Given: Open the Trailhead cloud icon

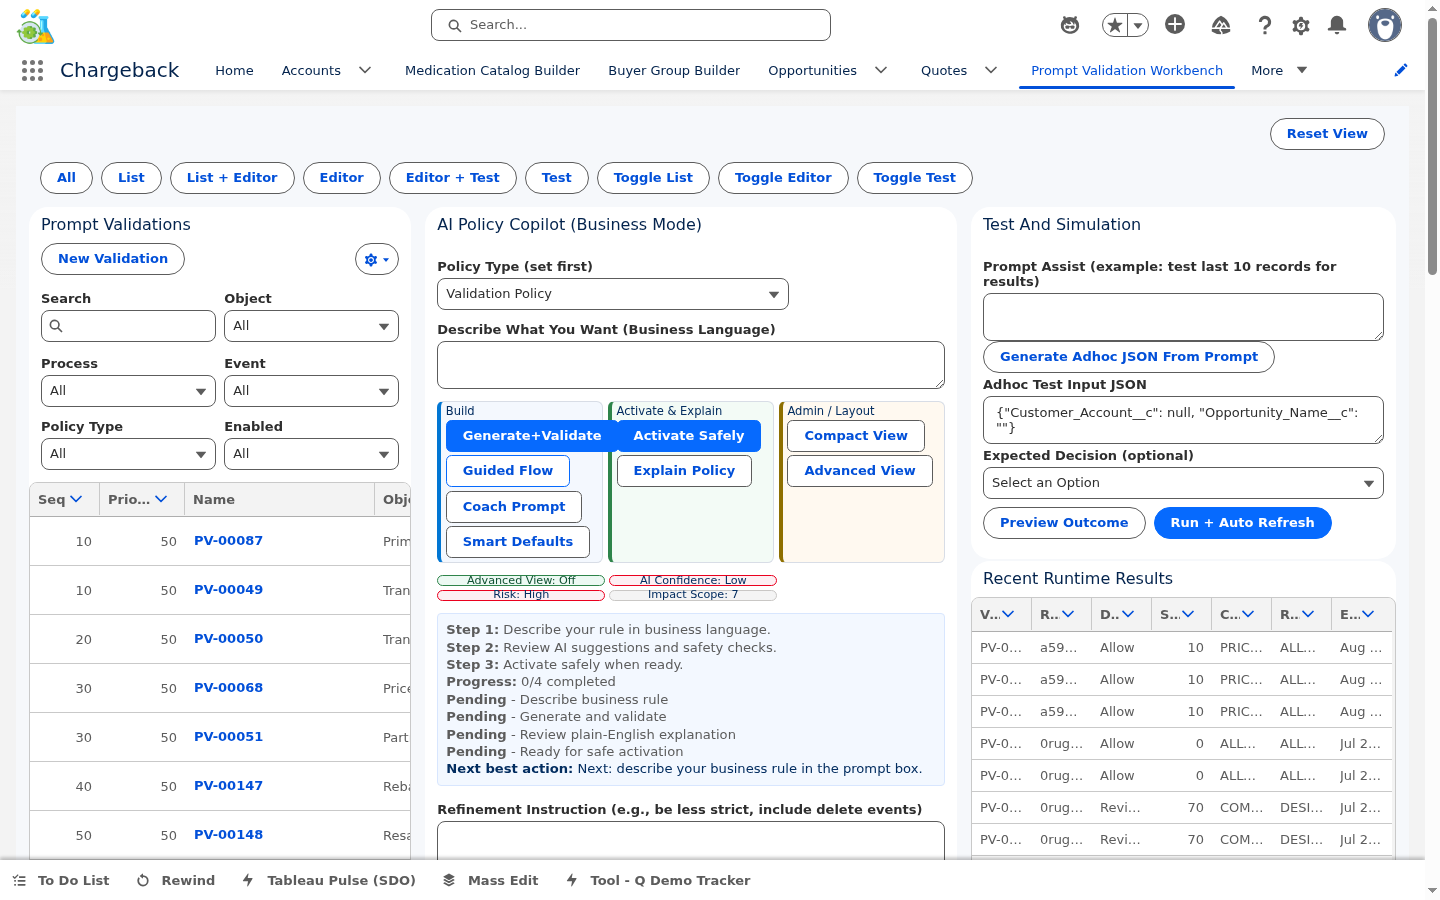Looking at the screenshot, I should coord(1221,25).
